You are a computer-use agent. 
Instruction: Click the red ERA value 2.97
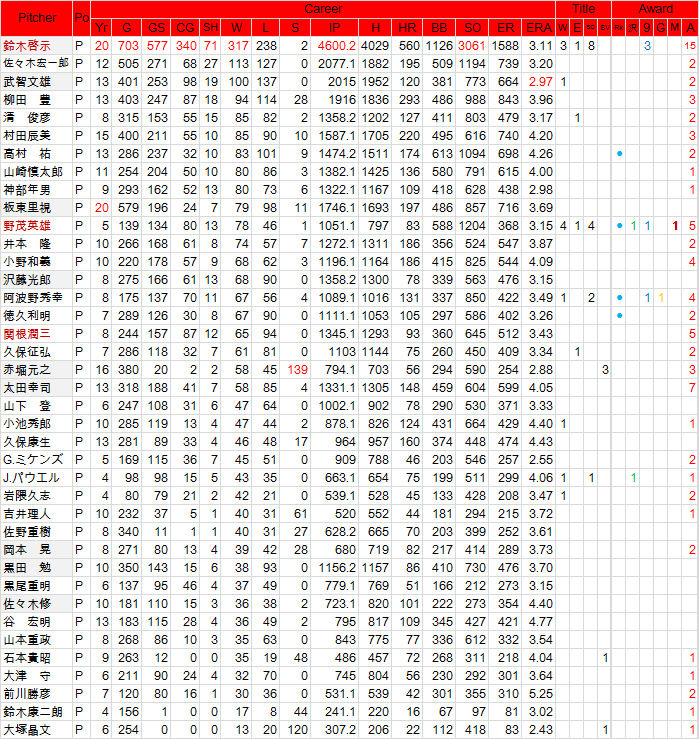[540, 82]
